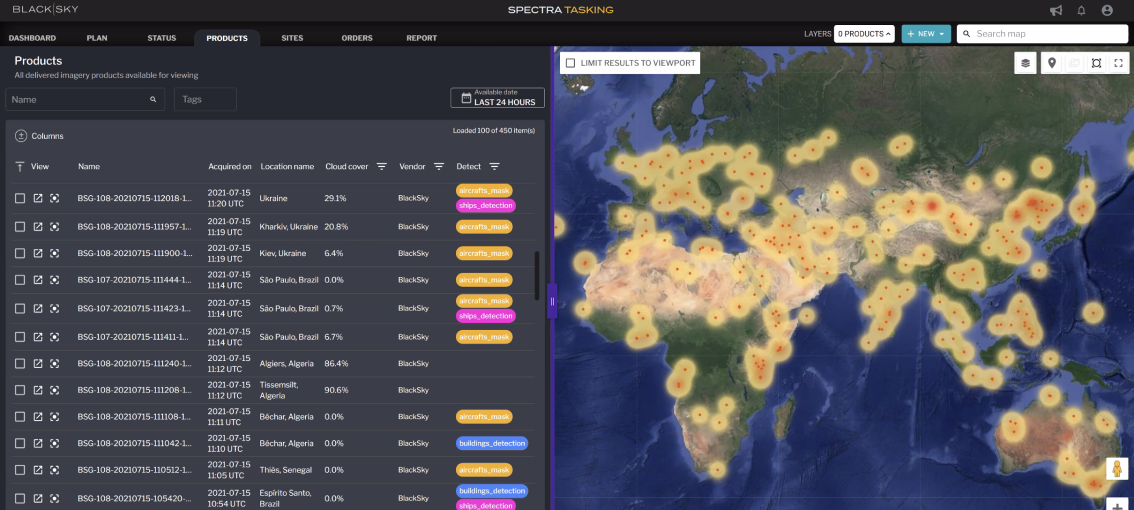Screen dimensions: 1134x510
Task: Zoom map to the Espírito Santo product
Action: point(54,498)
